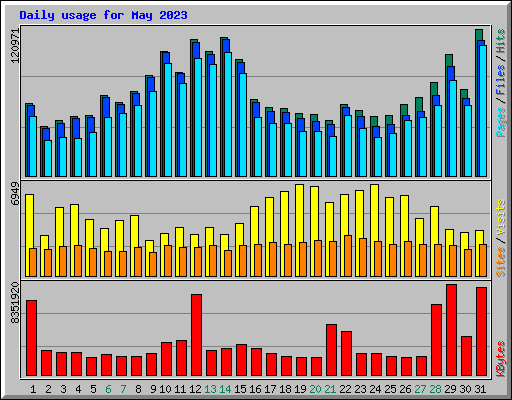This screenshot has width=512, height=400.
Task: Click the 8351920 bottom axis value
Action: (15, 303)
